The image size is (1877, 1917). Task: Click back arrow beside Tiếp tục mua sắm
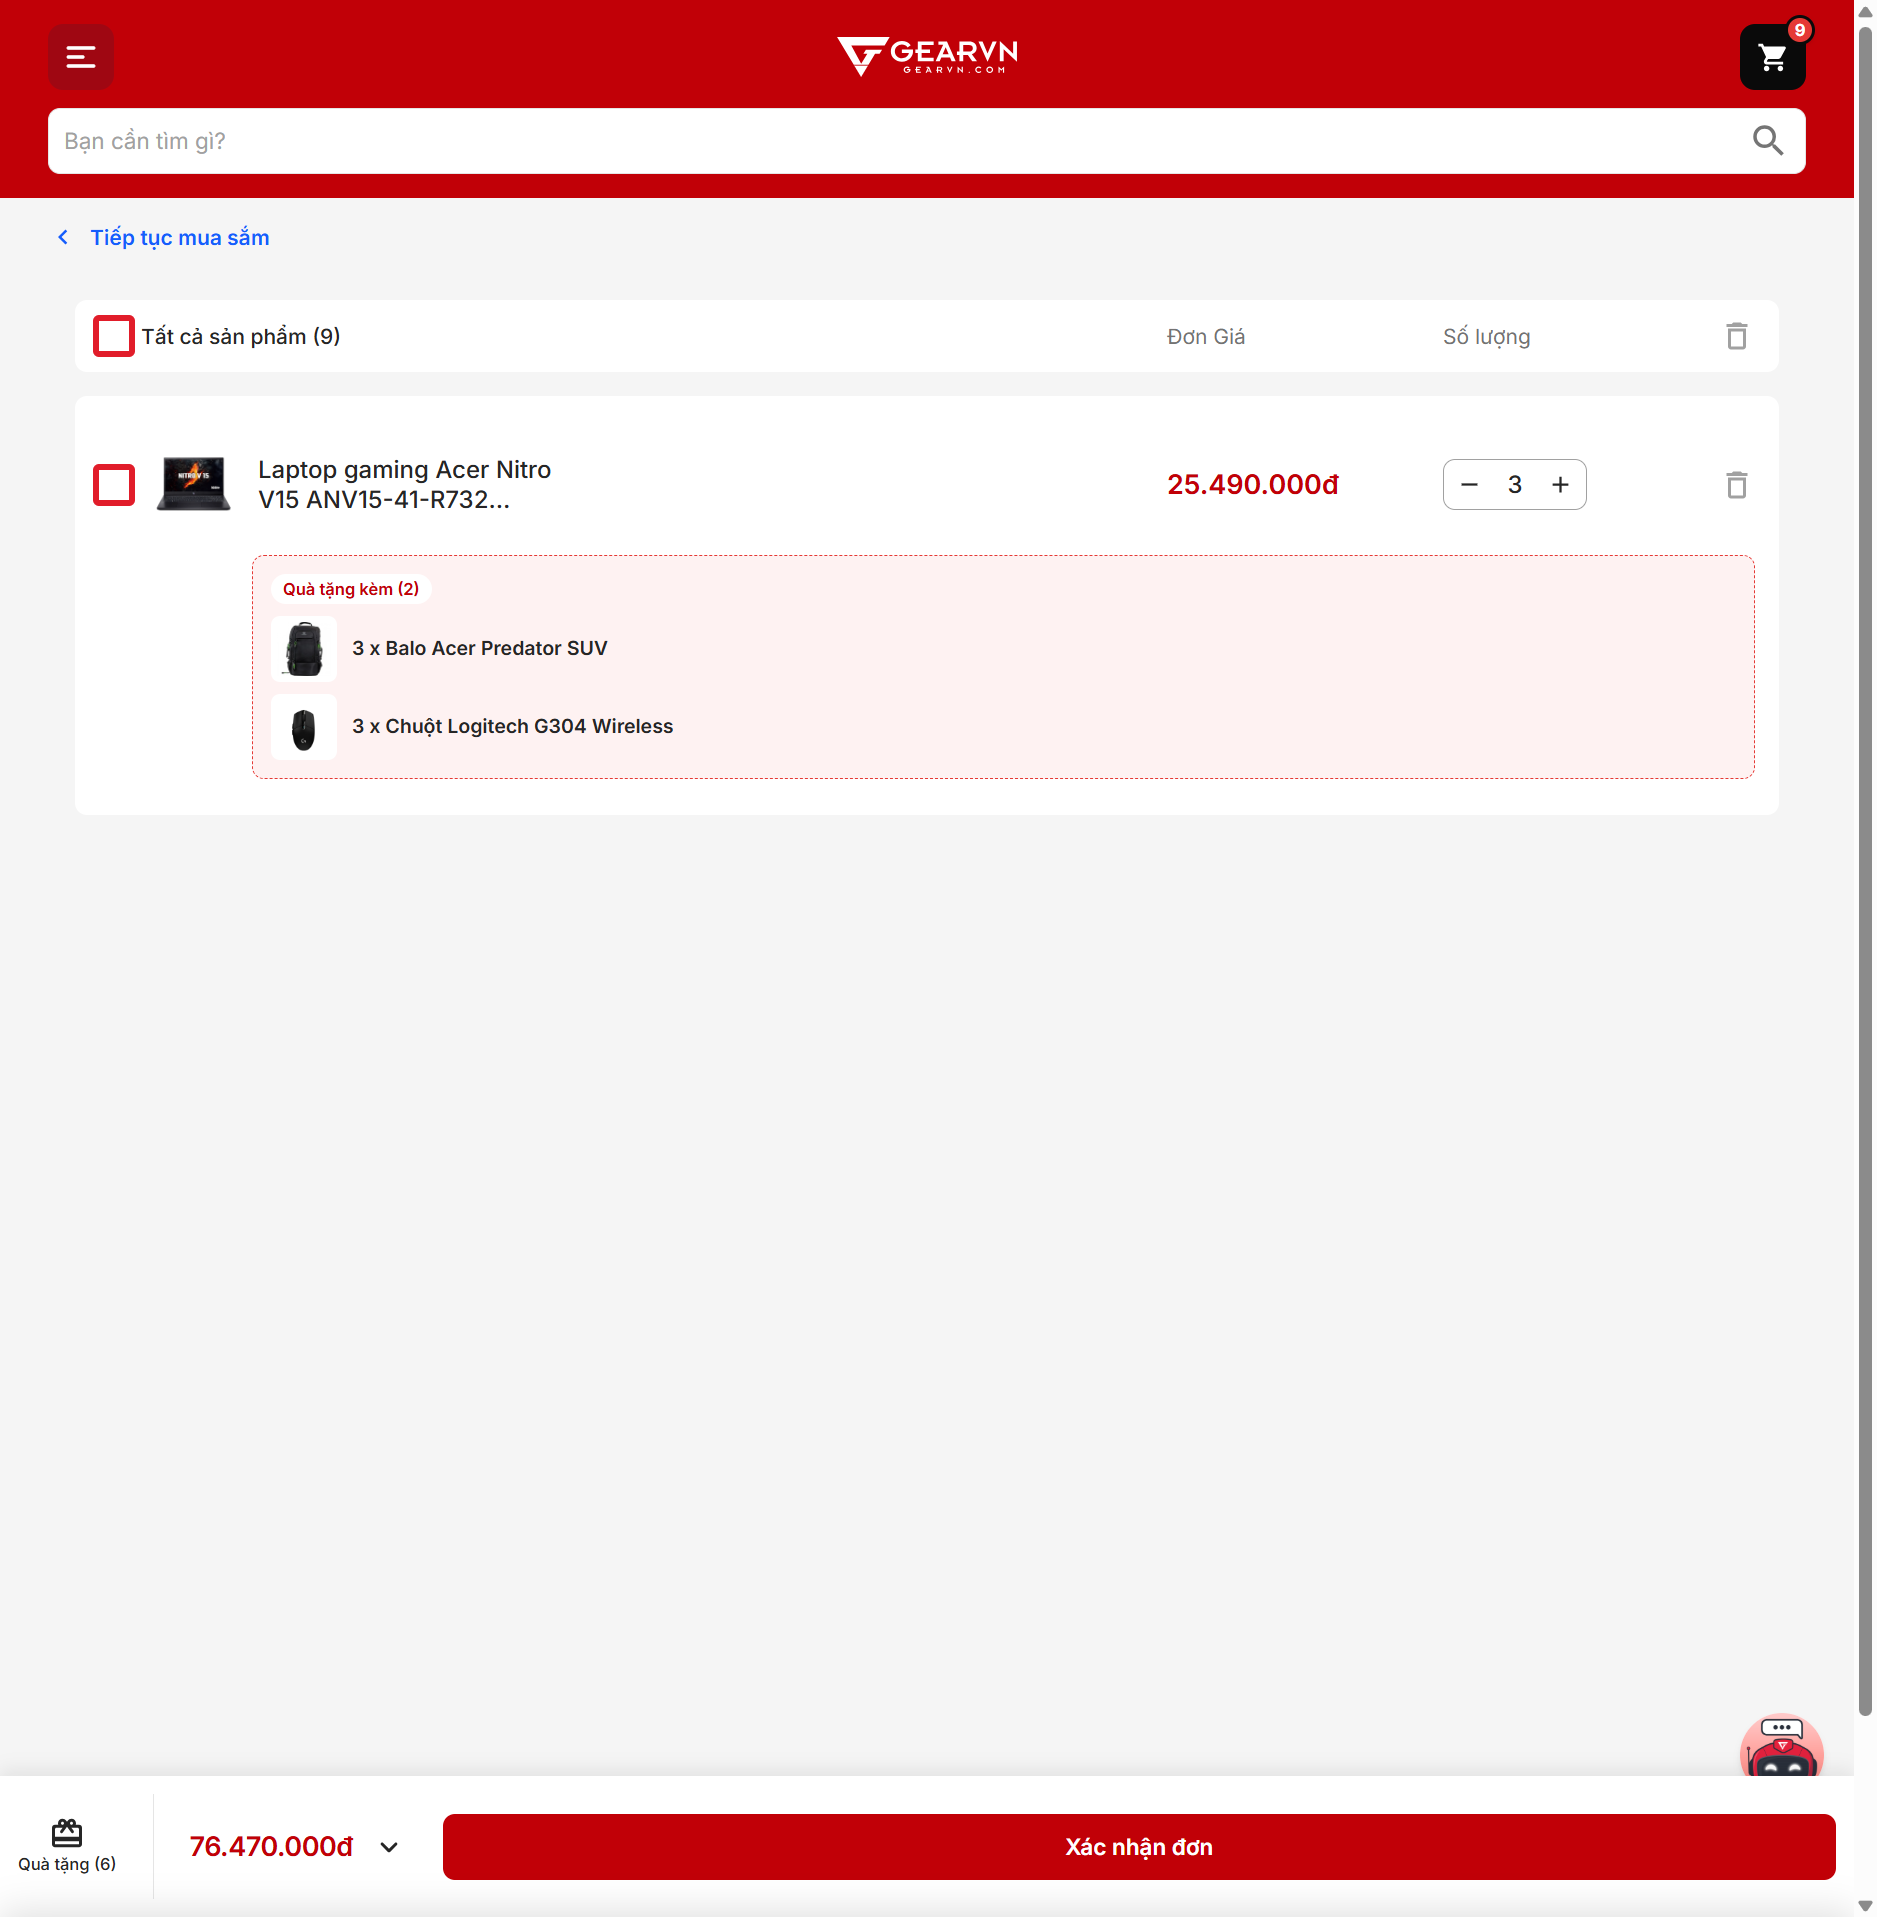point(63,237)
